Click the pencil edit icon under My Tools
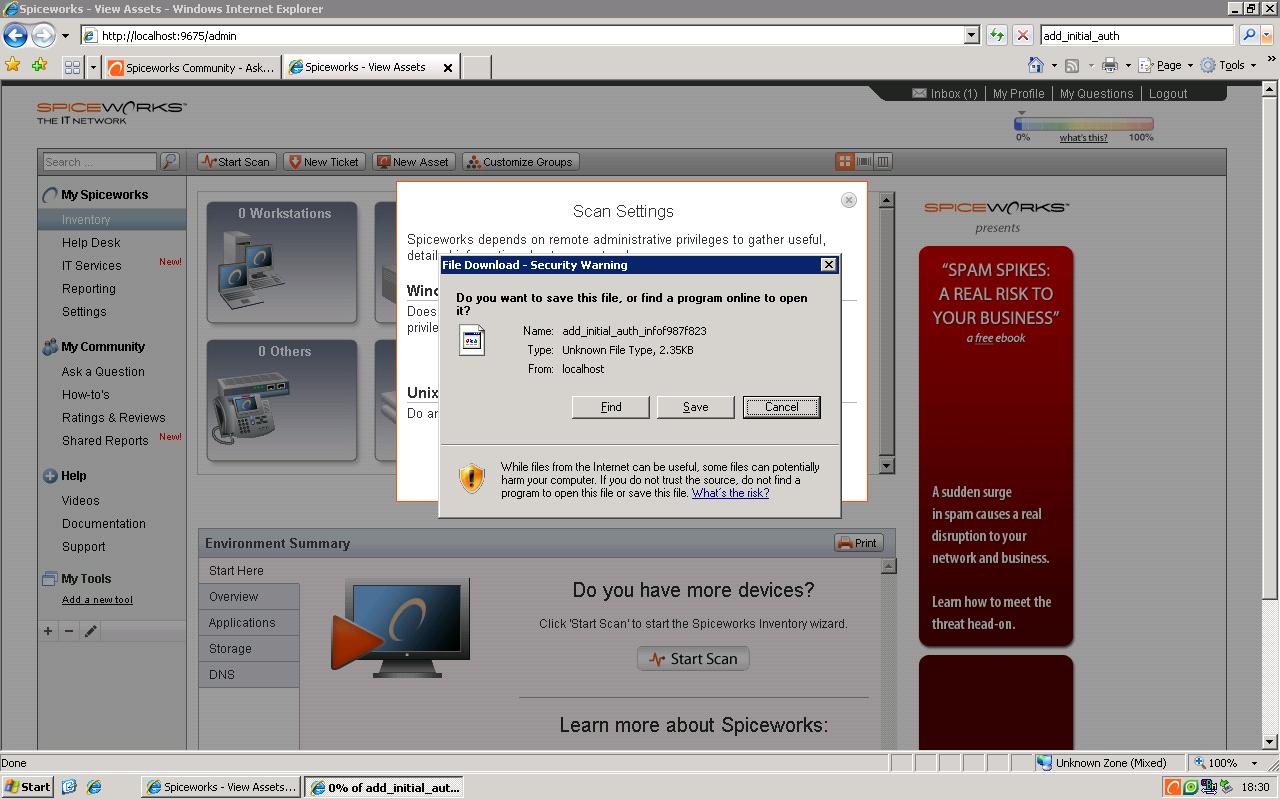This screenshot has width=1280, height=800. tap(89, 631)
